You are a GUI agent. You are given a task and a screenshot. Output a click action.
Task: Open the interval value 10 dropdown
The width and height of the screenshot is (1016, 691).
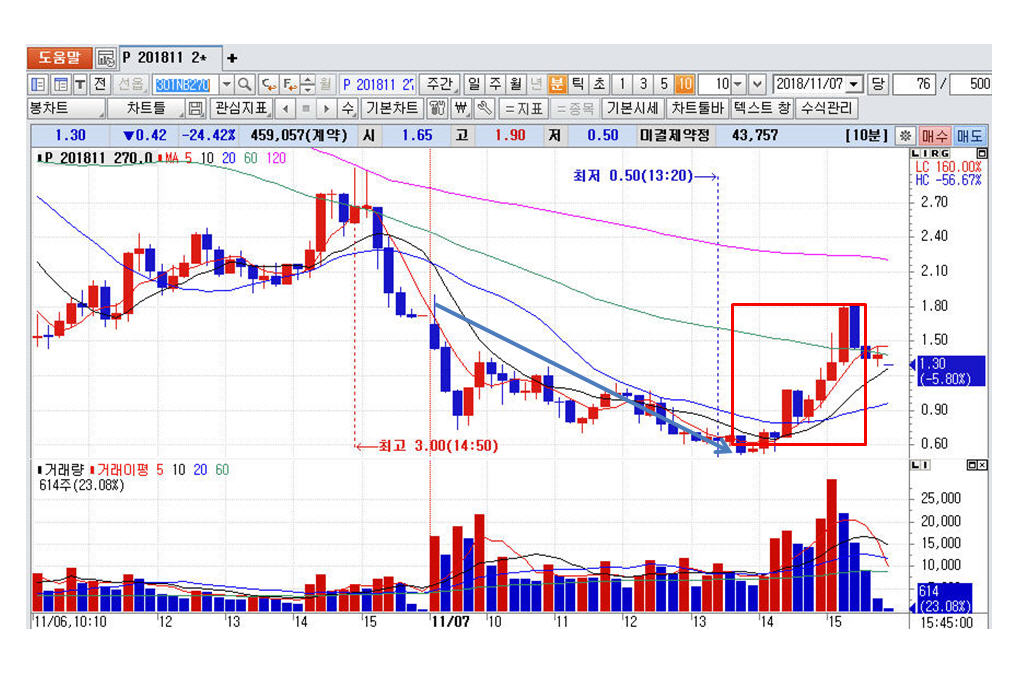[737, 84]
